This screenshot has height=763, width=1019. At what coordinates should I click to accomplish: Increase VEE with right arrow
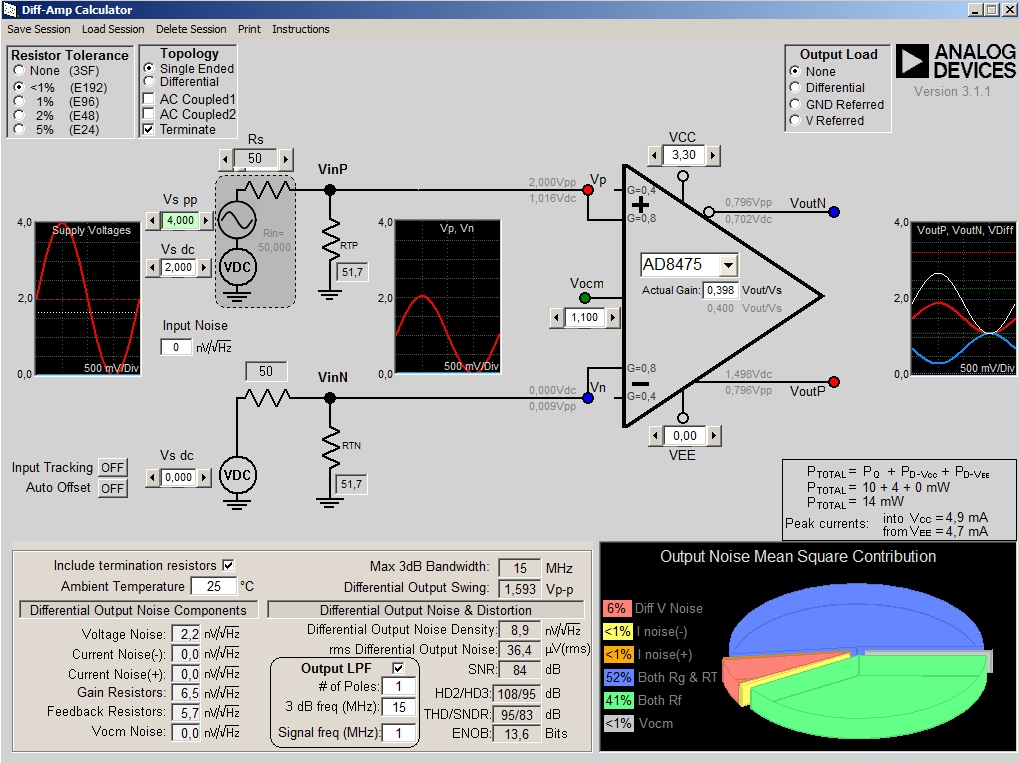click(x=714, y=435)
